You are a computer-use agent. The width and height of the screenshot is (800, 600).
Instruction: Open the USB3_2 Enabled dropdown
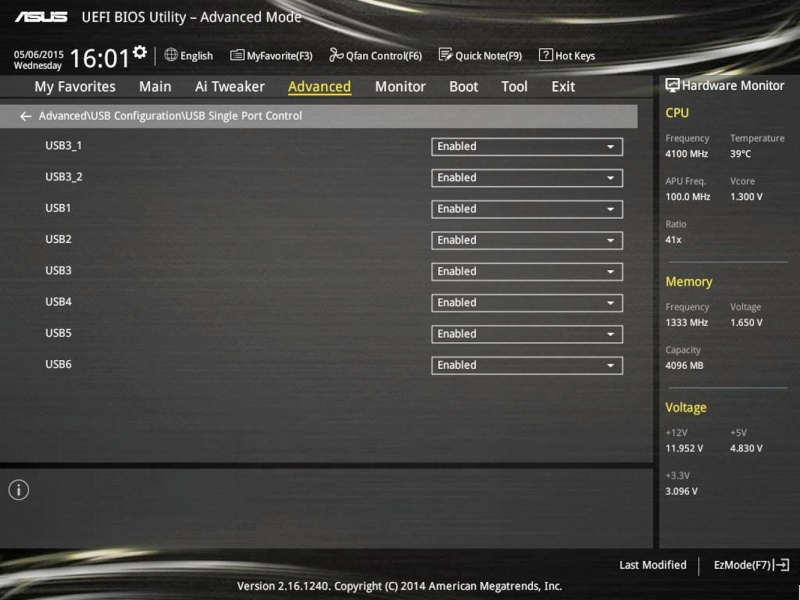pos(527,178)
